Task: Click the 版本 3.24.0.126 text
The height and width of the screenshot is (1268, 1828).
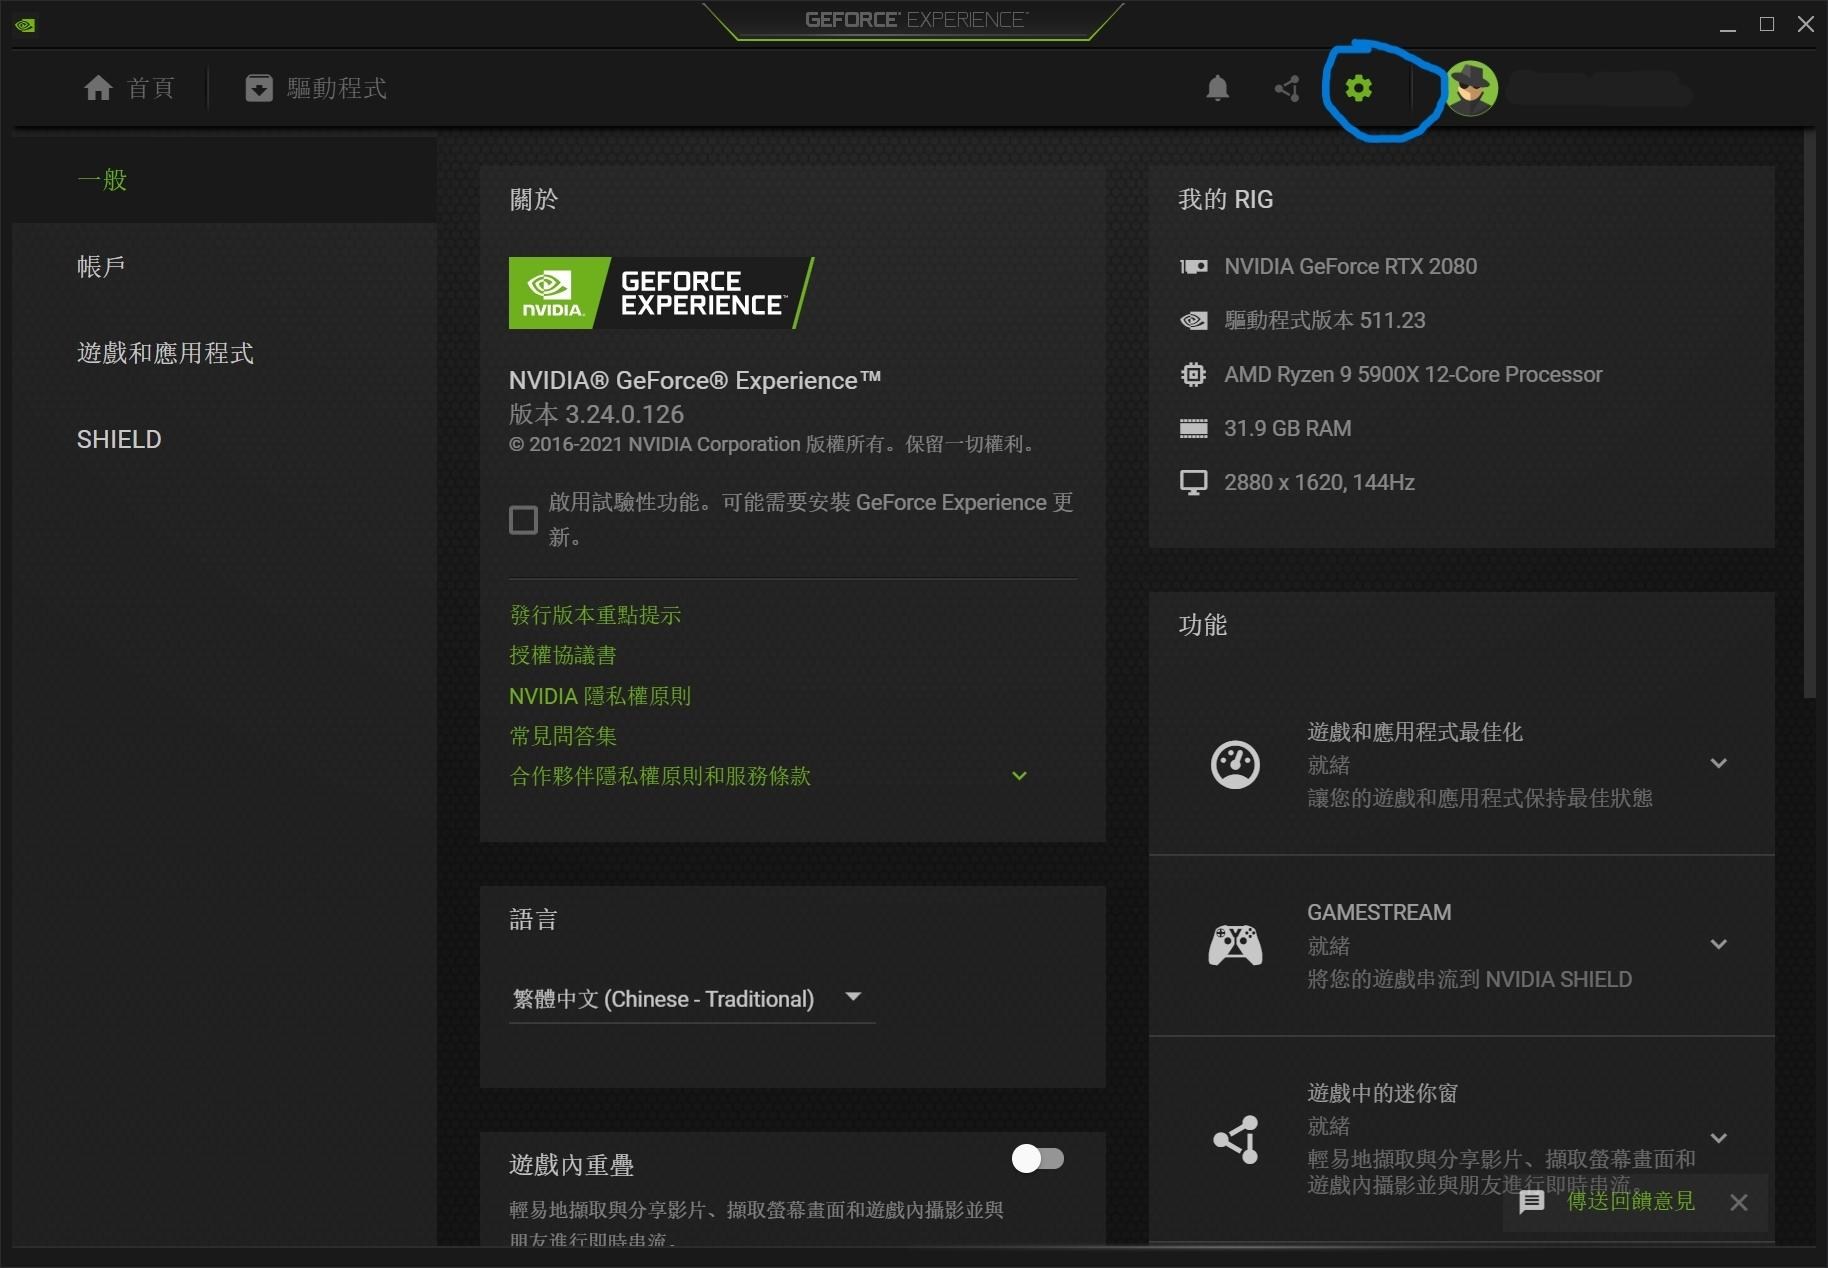Action: point(596,414)
